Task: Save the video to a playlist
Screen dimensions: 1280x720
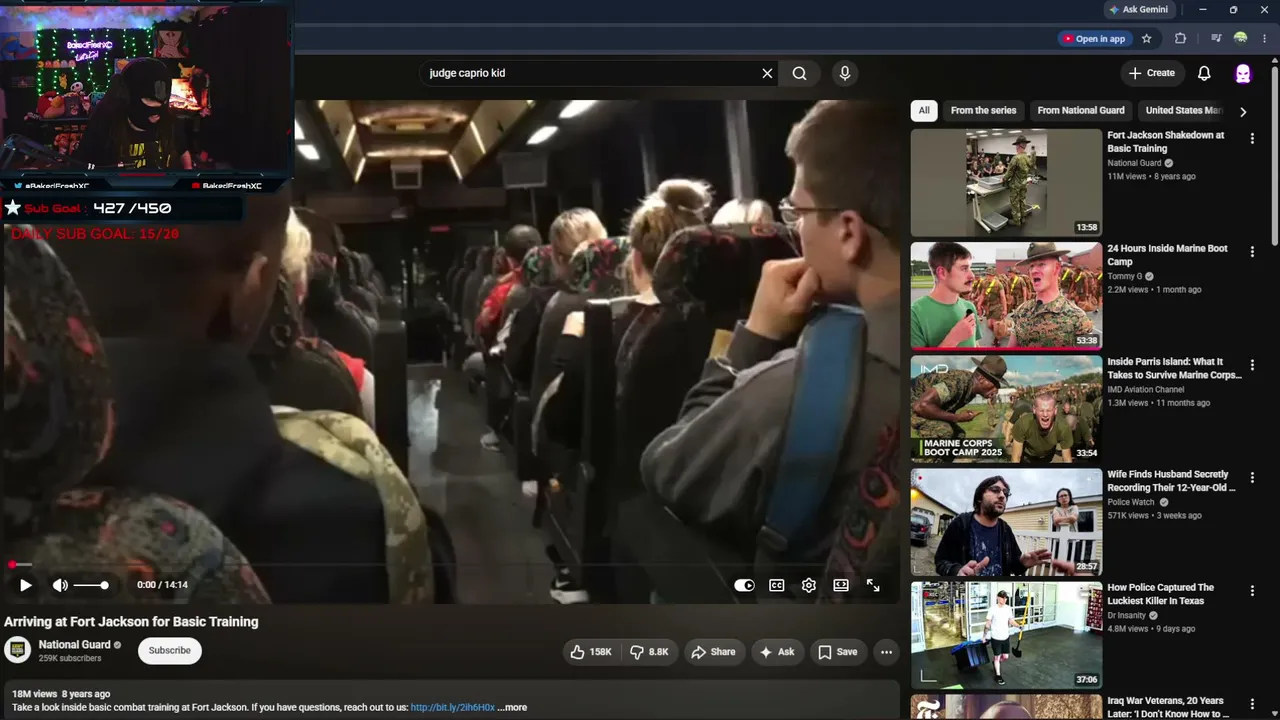Action: (x=838, y=652)
